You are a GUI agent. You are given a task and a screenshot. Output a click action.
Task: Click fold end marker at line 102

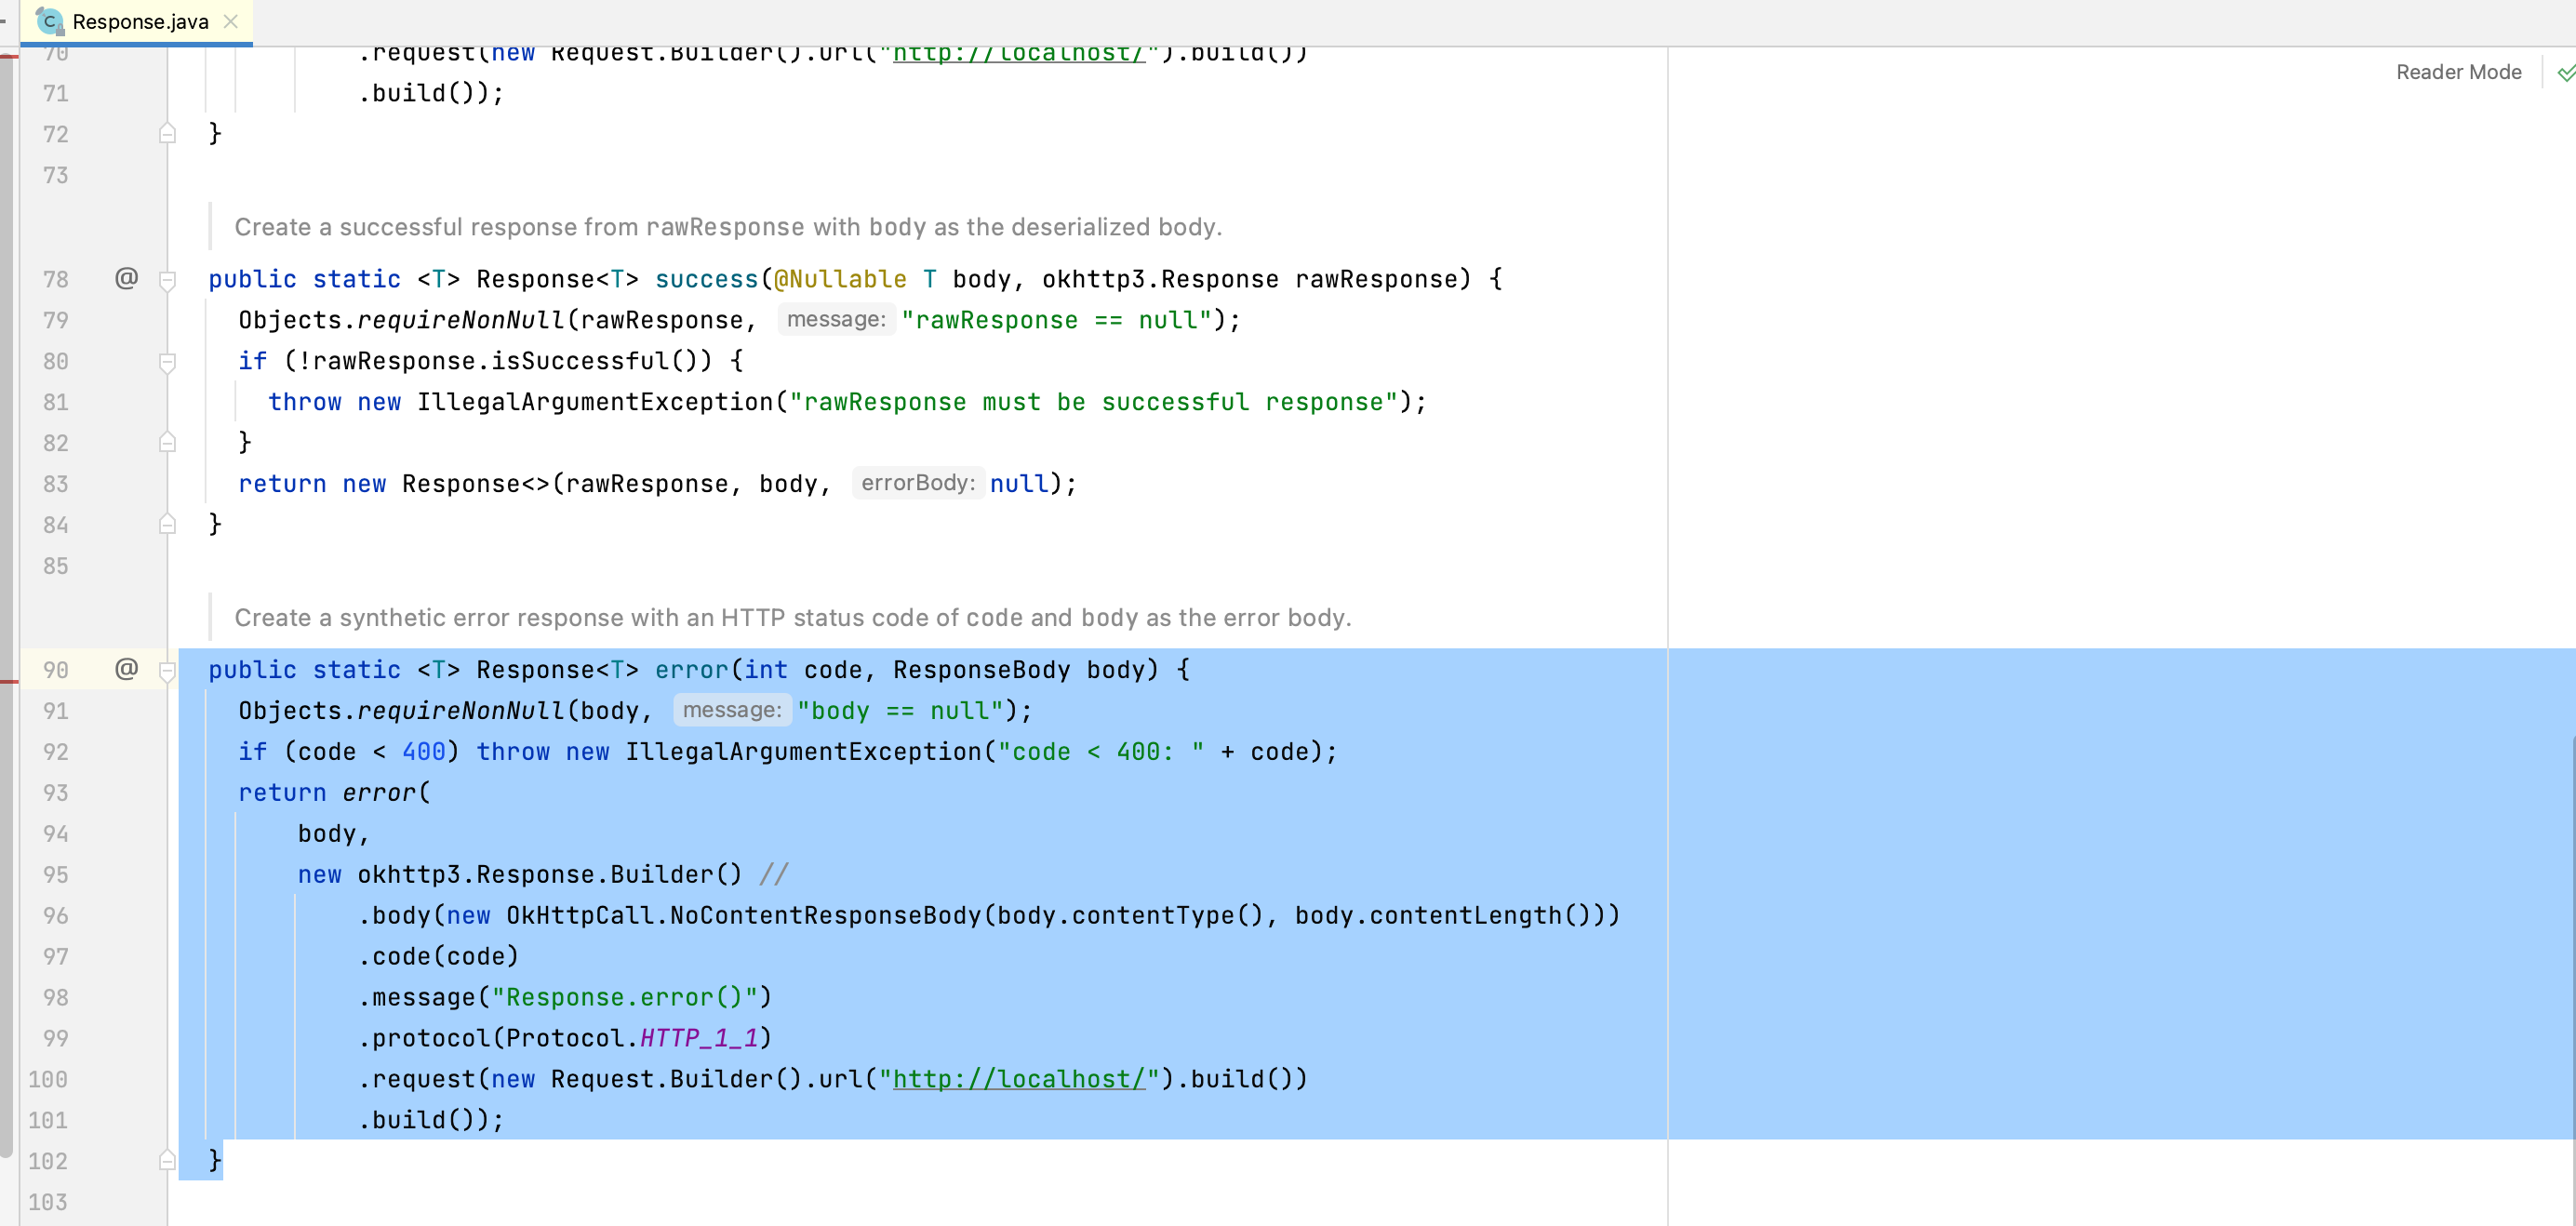click(x=168, y=1161)
